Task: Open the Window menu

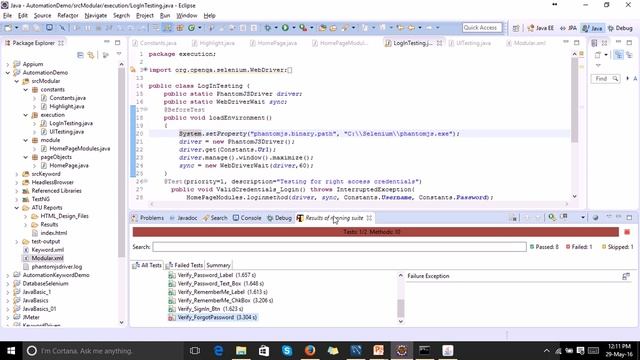Action: click(x=187, y=16)
